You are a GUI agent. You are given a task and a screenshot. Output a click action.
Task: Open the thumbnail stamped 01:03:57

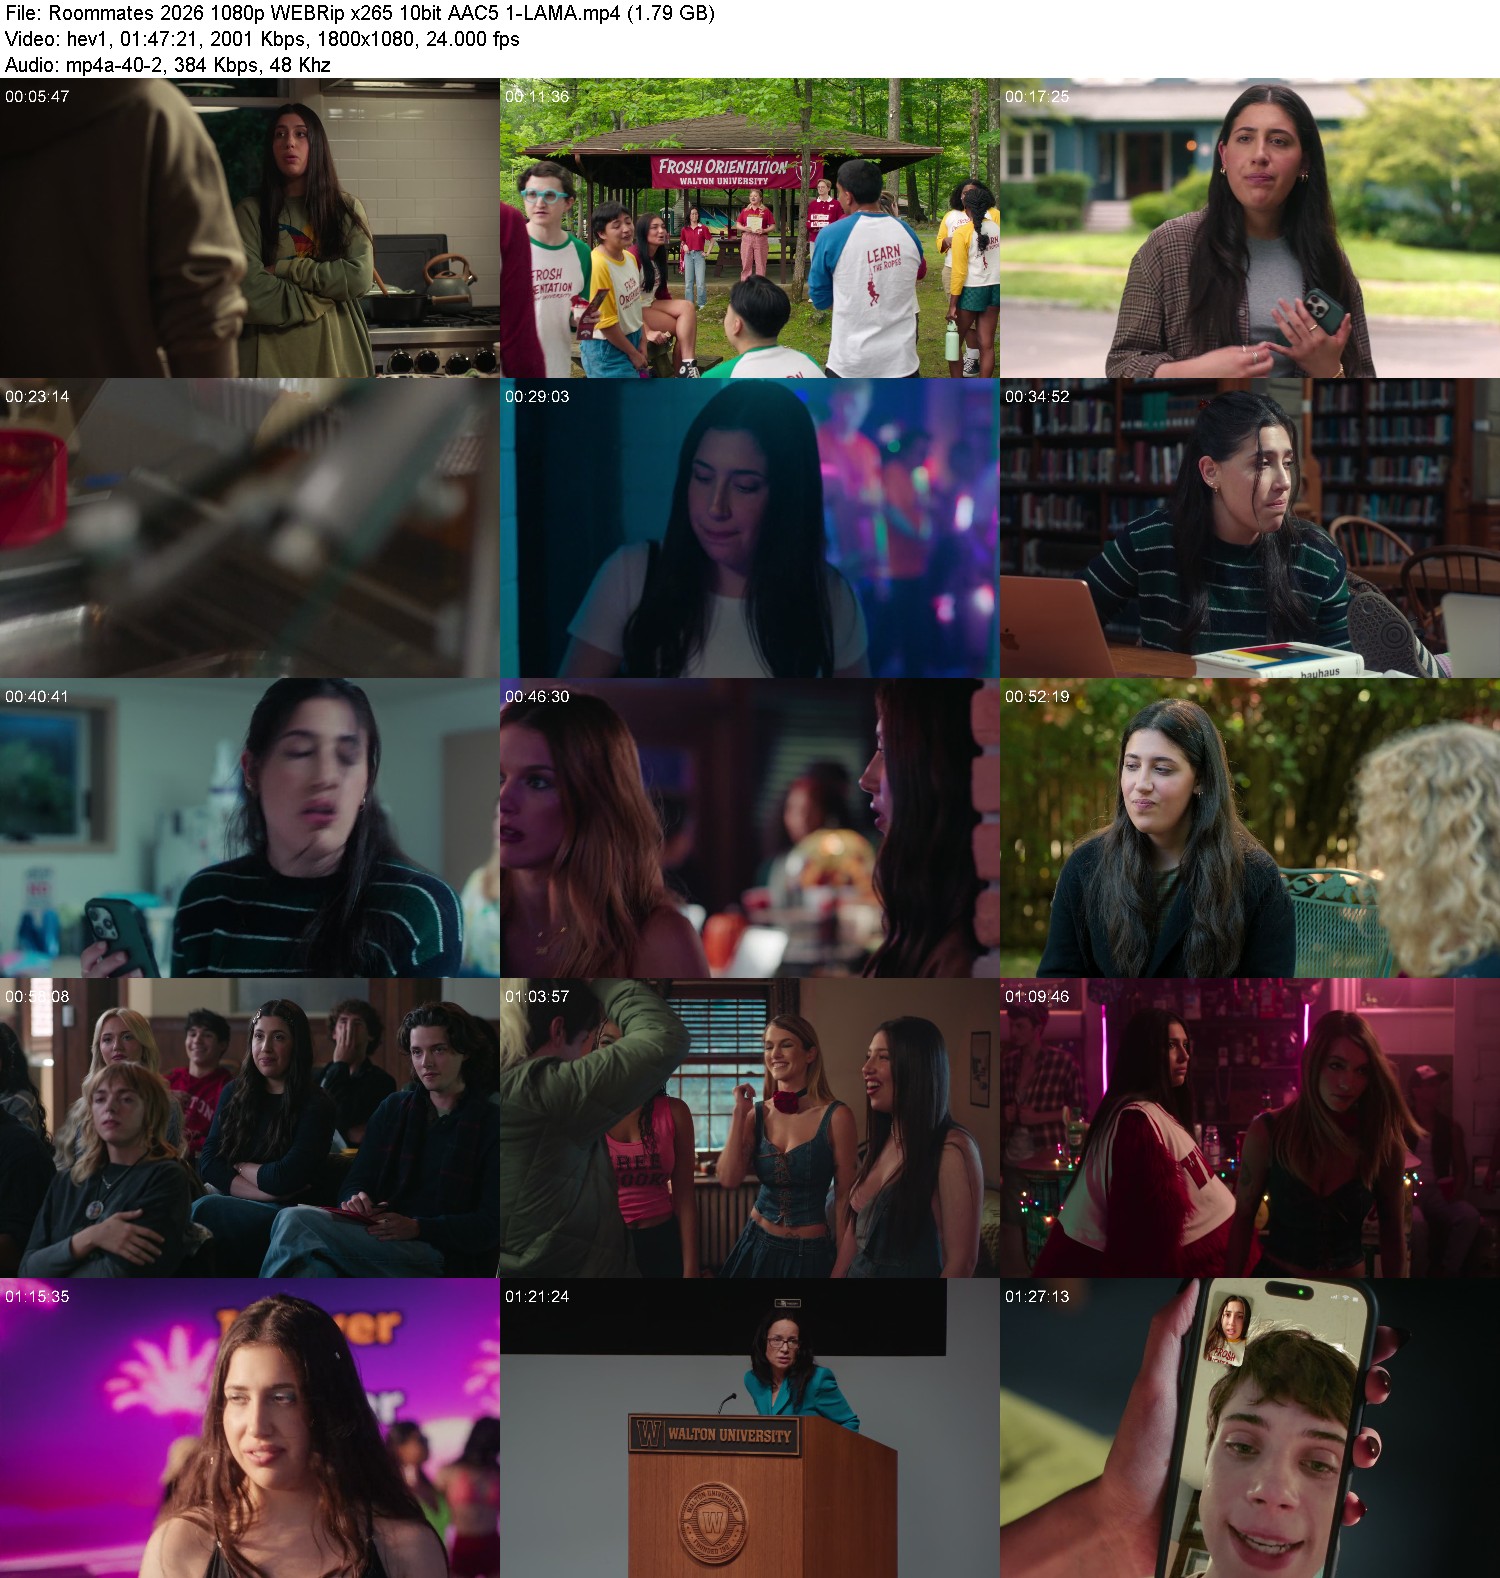point(750,1128)
